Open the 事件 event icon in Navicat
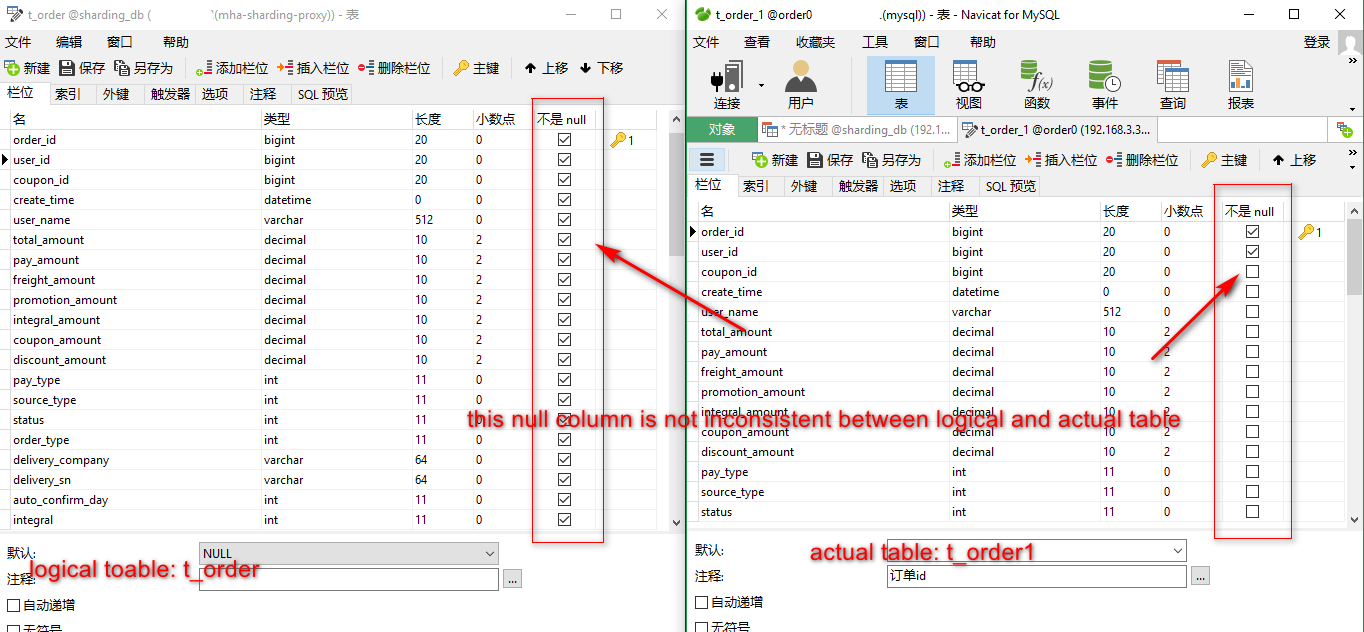The height and width of the screenshot is (632, 1364). click(1105, 85)
